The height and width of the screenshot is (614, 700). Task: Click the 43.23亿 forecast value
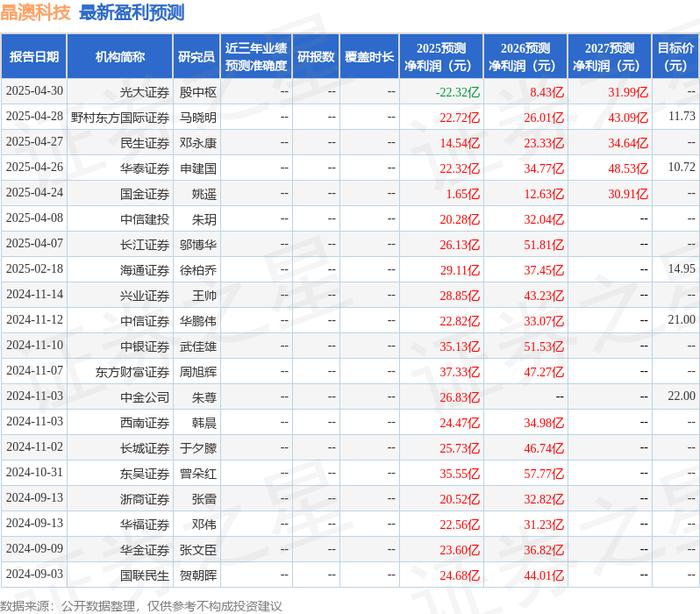(544, 296)
